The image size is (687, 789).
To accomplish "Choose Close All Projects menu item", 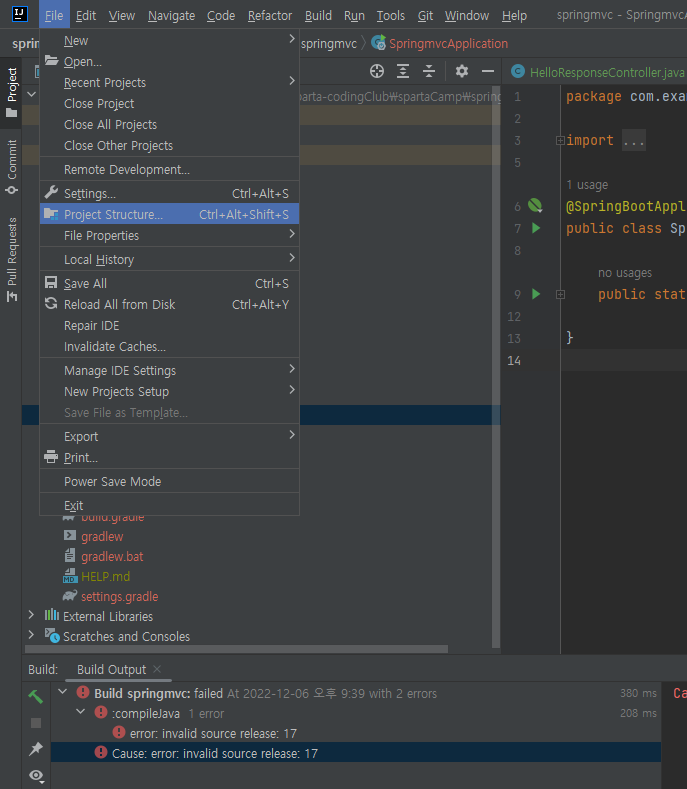I will pos(169,124).
